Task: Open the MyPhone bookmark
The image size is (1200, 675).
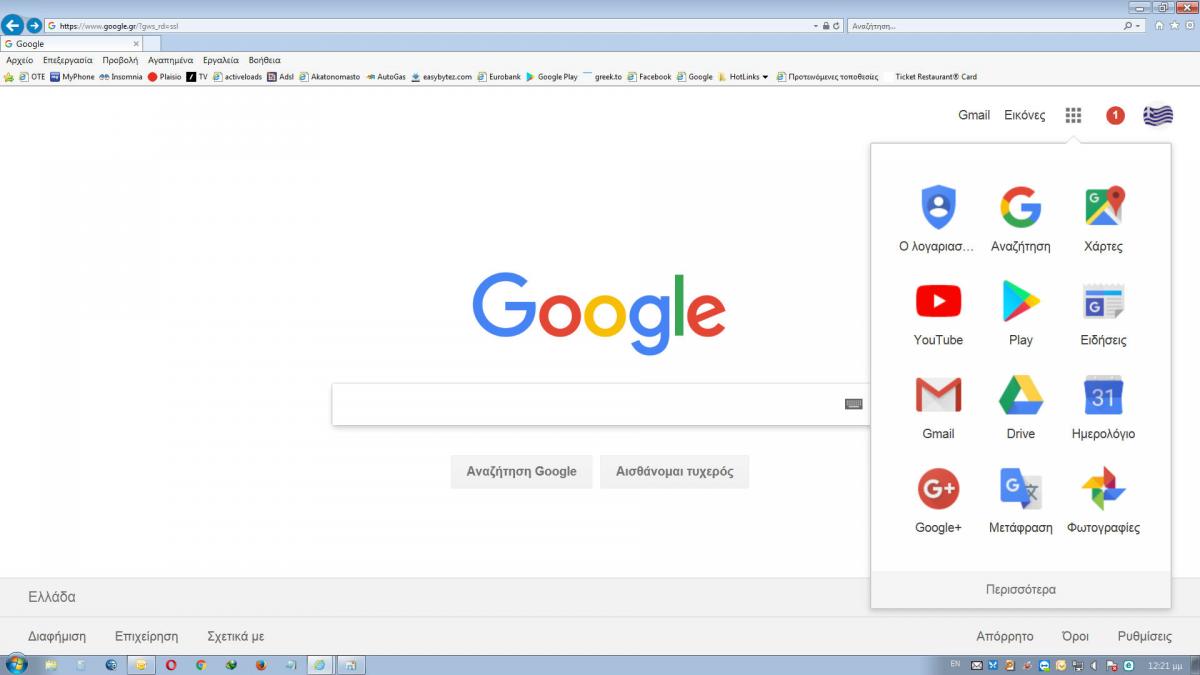Action: (72, 77)
